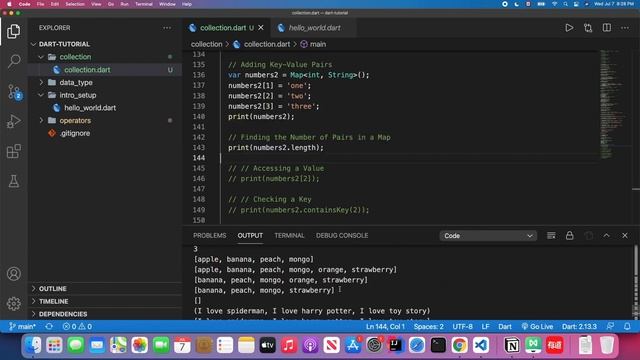Open the Manage gear menu
The image size is (640, 360).
[13, 303]
